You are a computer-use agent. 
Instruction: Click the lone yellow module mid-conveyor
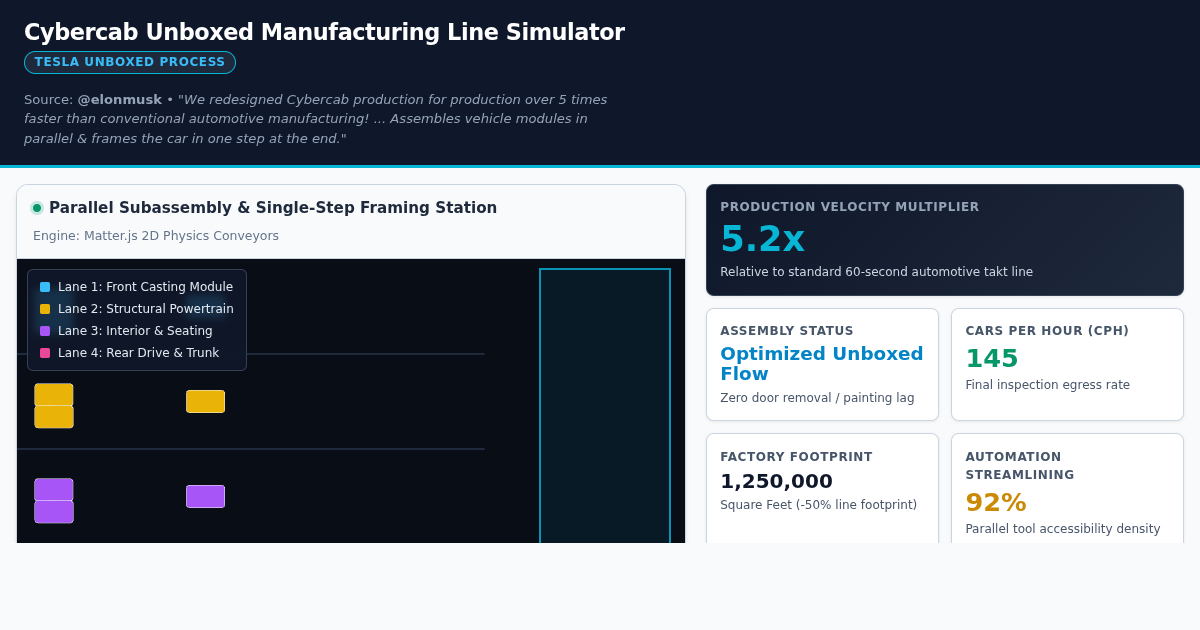pos(205,401)
